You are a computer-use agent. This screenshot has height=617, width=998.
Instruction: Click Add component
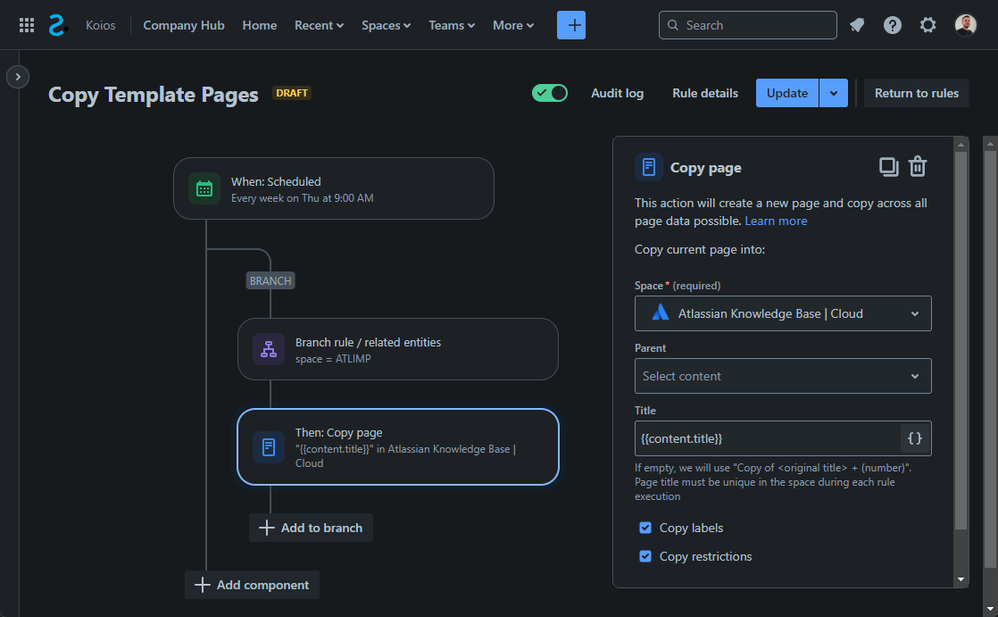pyautogui.click(x=252, y=585)
